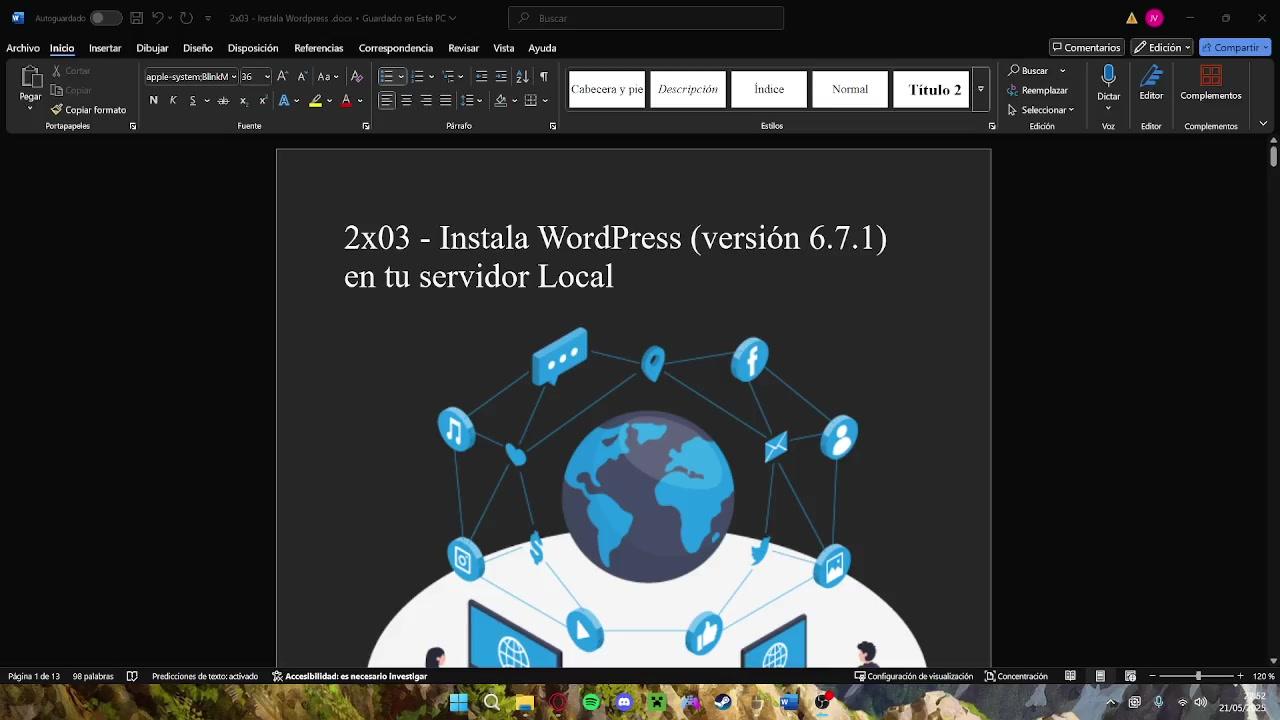
Task: Switch to read mode view
Action: point(1070,676)
